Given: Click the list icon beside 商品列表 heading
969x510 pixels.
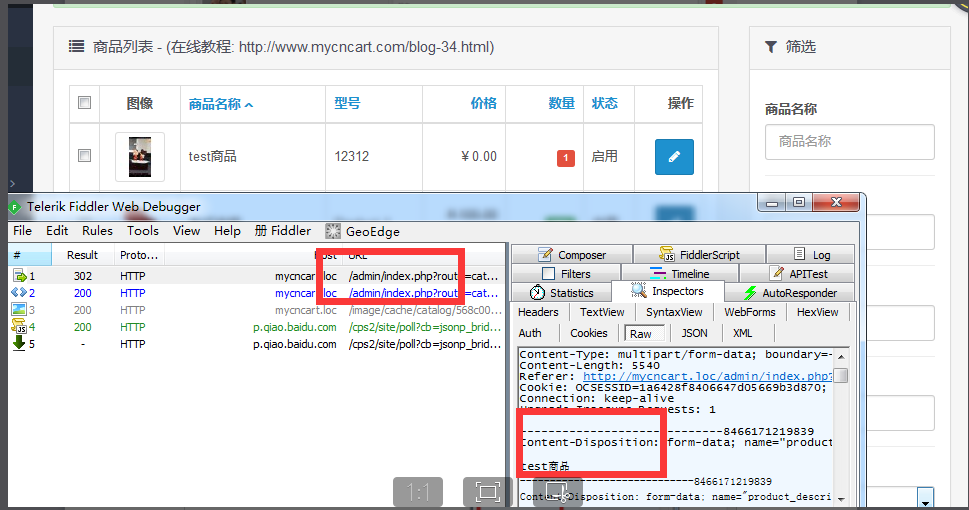Looking at the screenshot, I should pyautogui.click(x=76, y=46).
